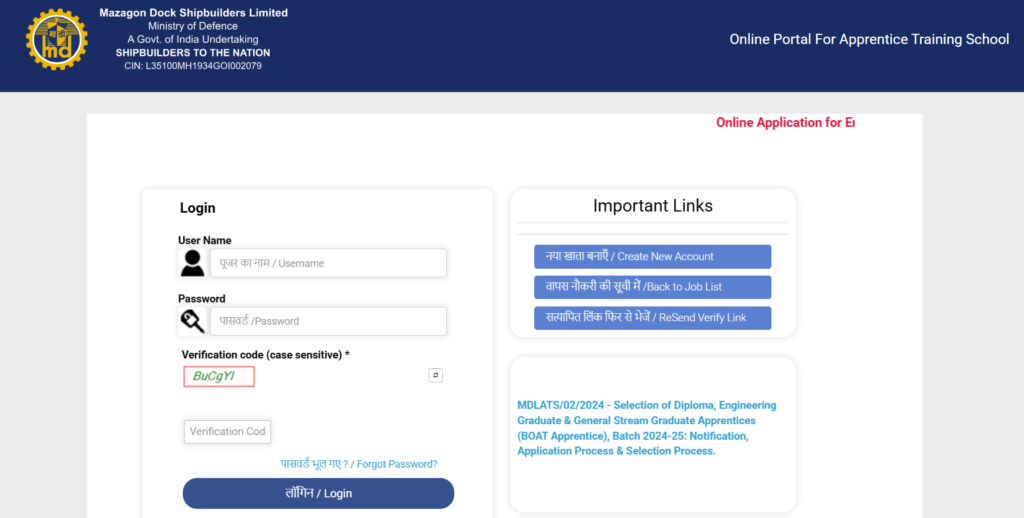Click the scrolling Online Application red banner
This screenshot has width=1024, height=518.
point(785,123)
